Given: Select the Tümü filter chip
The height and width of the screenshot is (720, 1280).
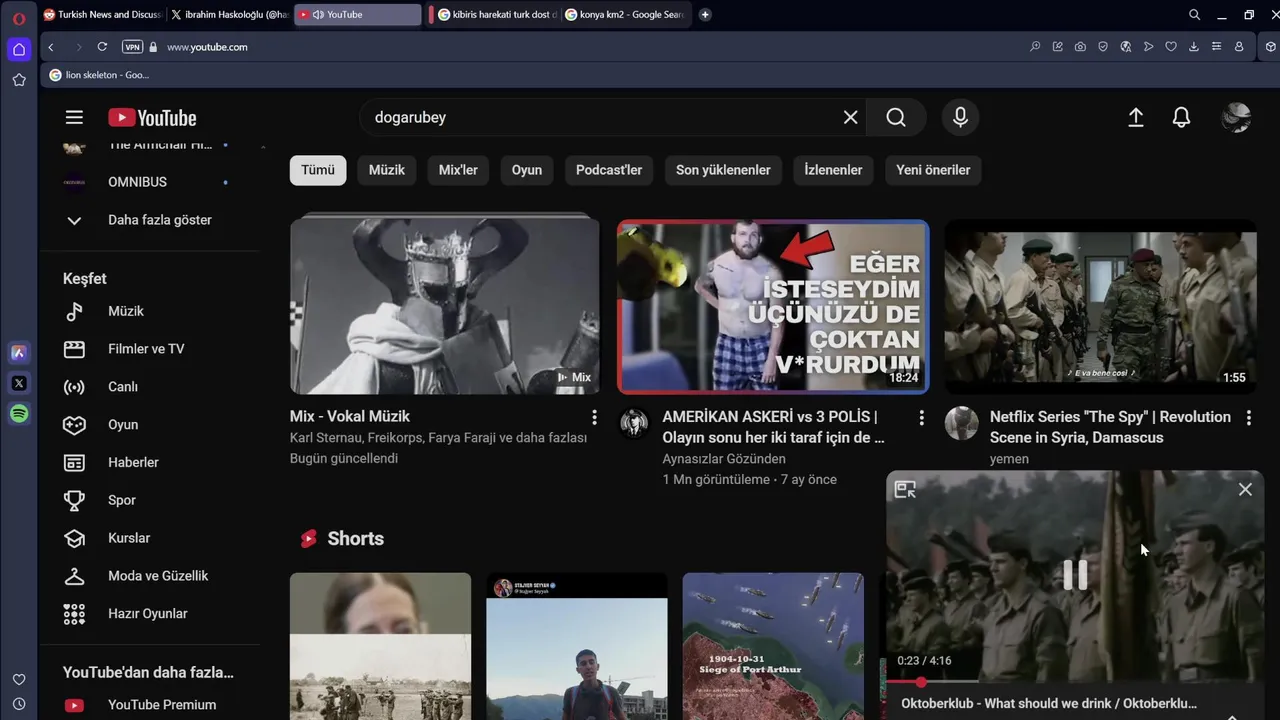Looking at the screenshot, I should click(x=318, y=170).
